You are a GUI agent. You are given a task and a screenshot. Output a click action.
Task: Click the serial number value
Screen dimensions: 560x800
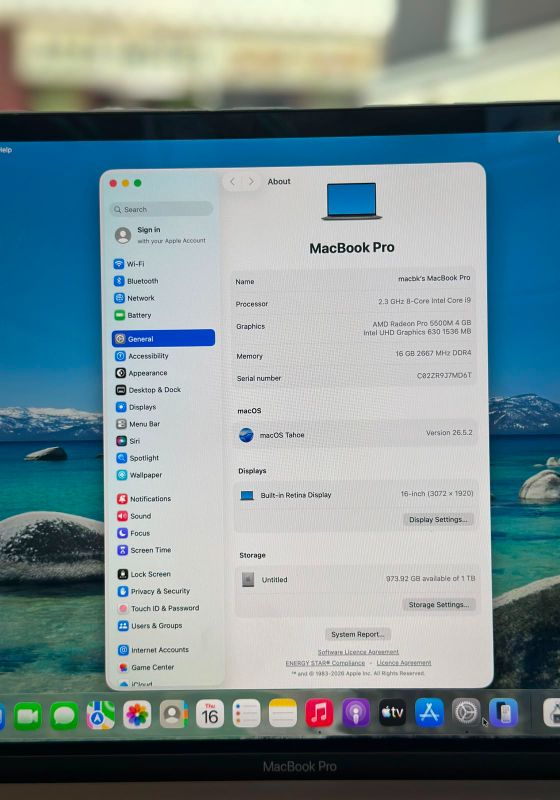(x=444, y=376)
